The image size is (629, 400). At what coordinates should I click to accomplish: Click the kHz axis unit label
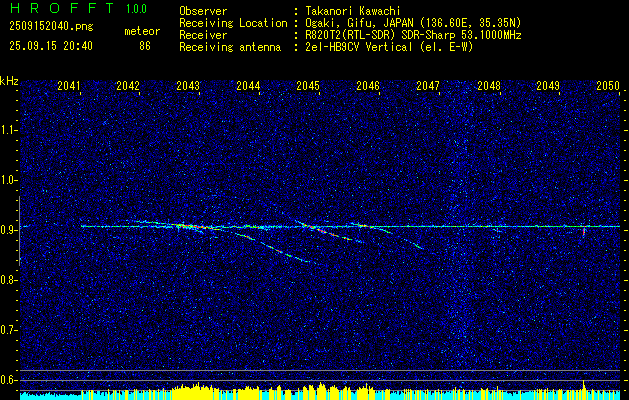pyautogui.click(x=9, y=81)
